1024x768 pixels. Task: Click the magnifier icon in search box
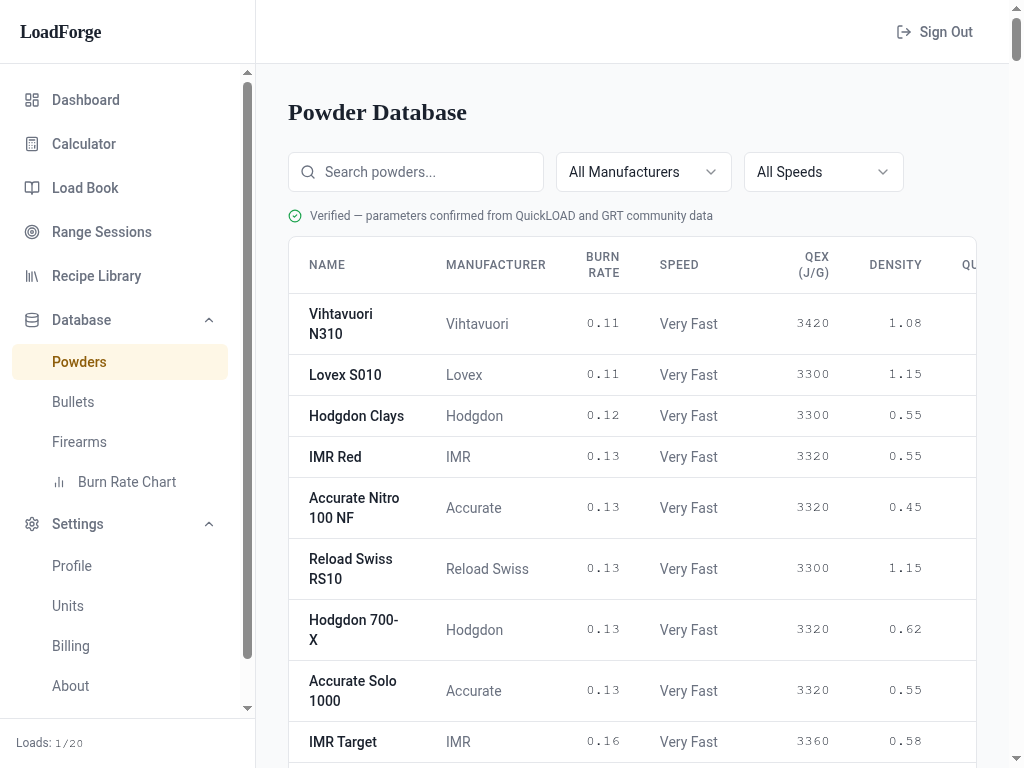(308, 172)
